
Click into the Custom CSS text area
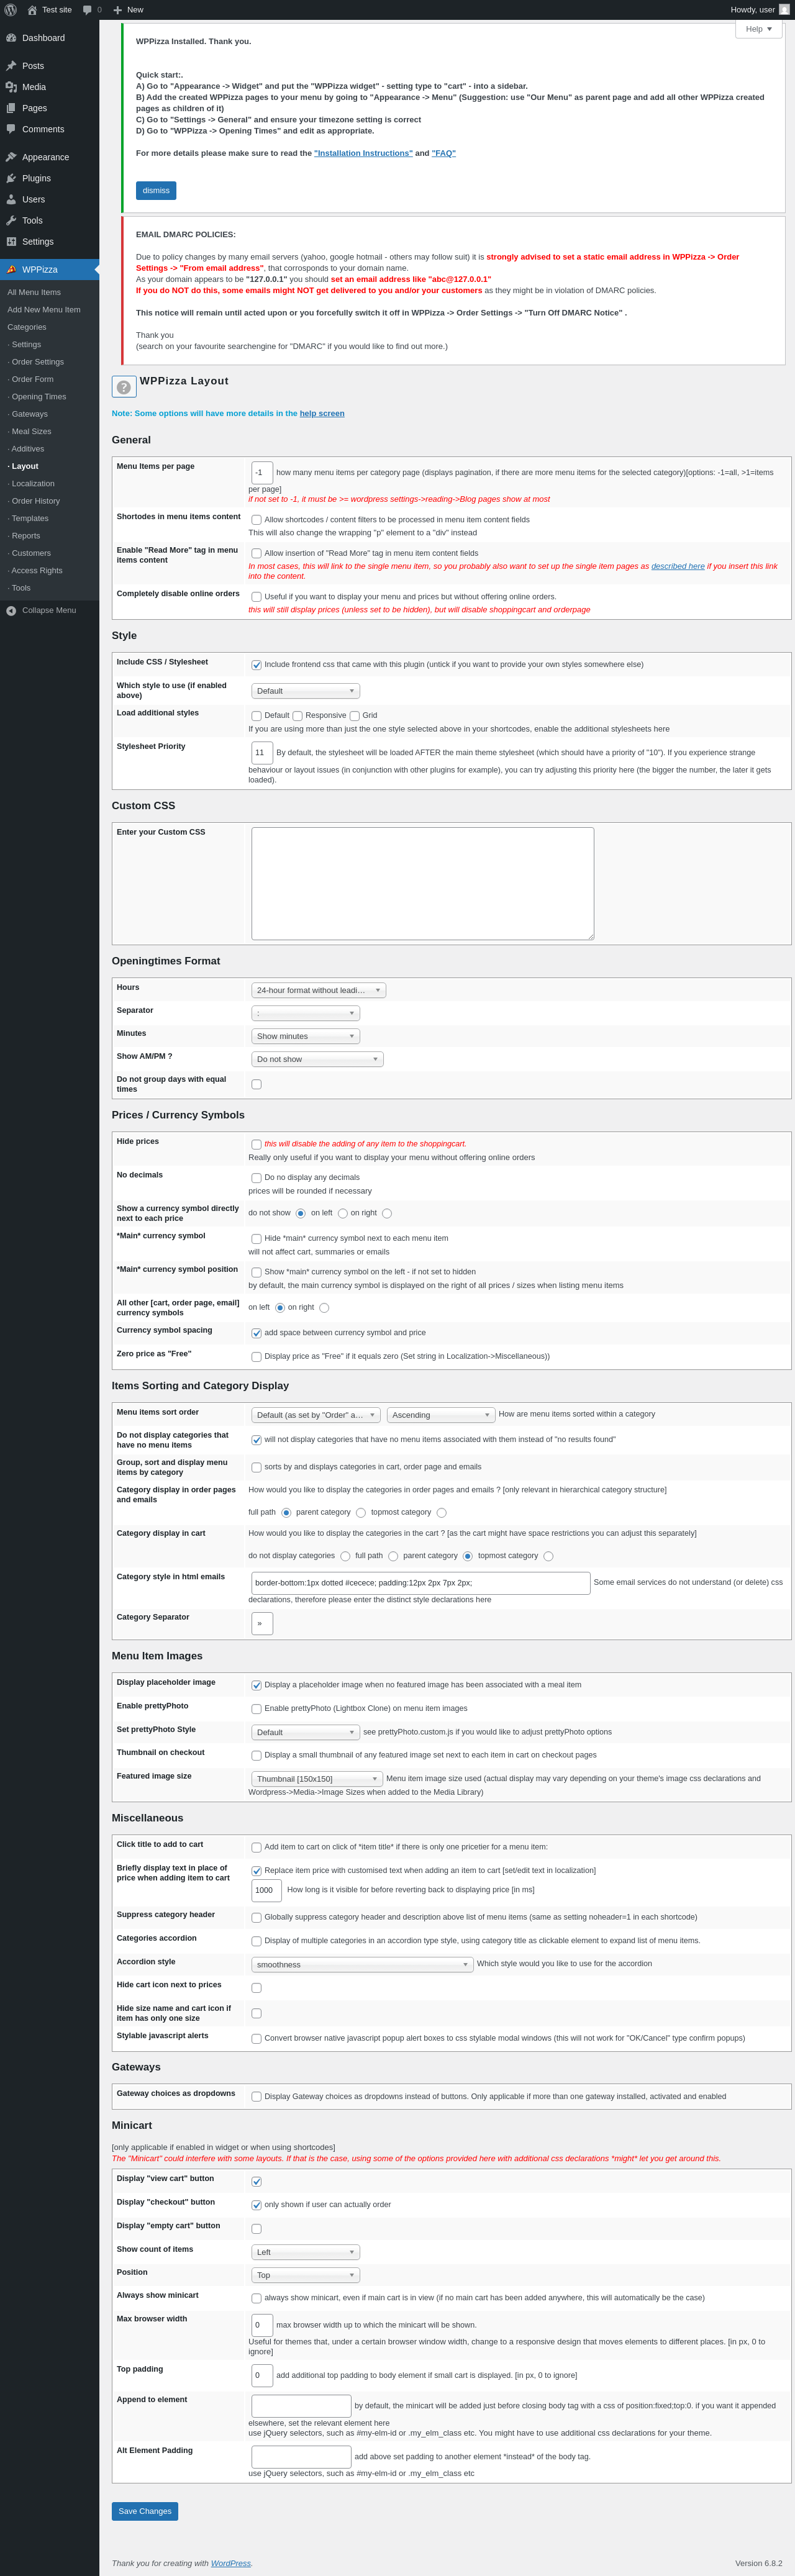point(423,884)
